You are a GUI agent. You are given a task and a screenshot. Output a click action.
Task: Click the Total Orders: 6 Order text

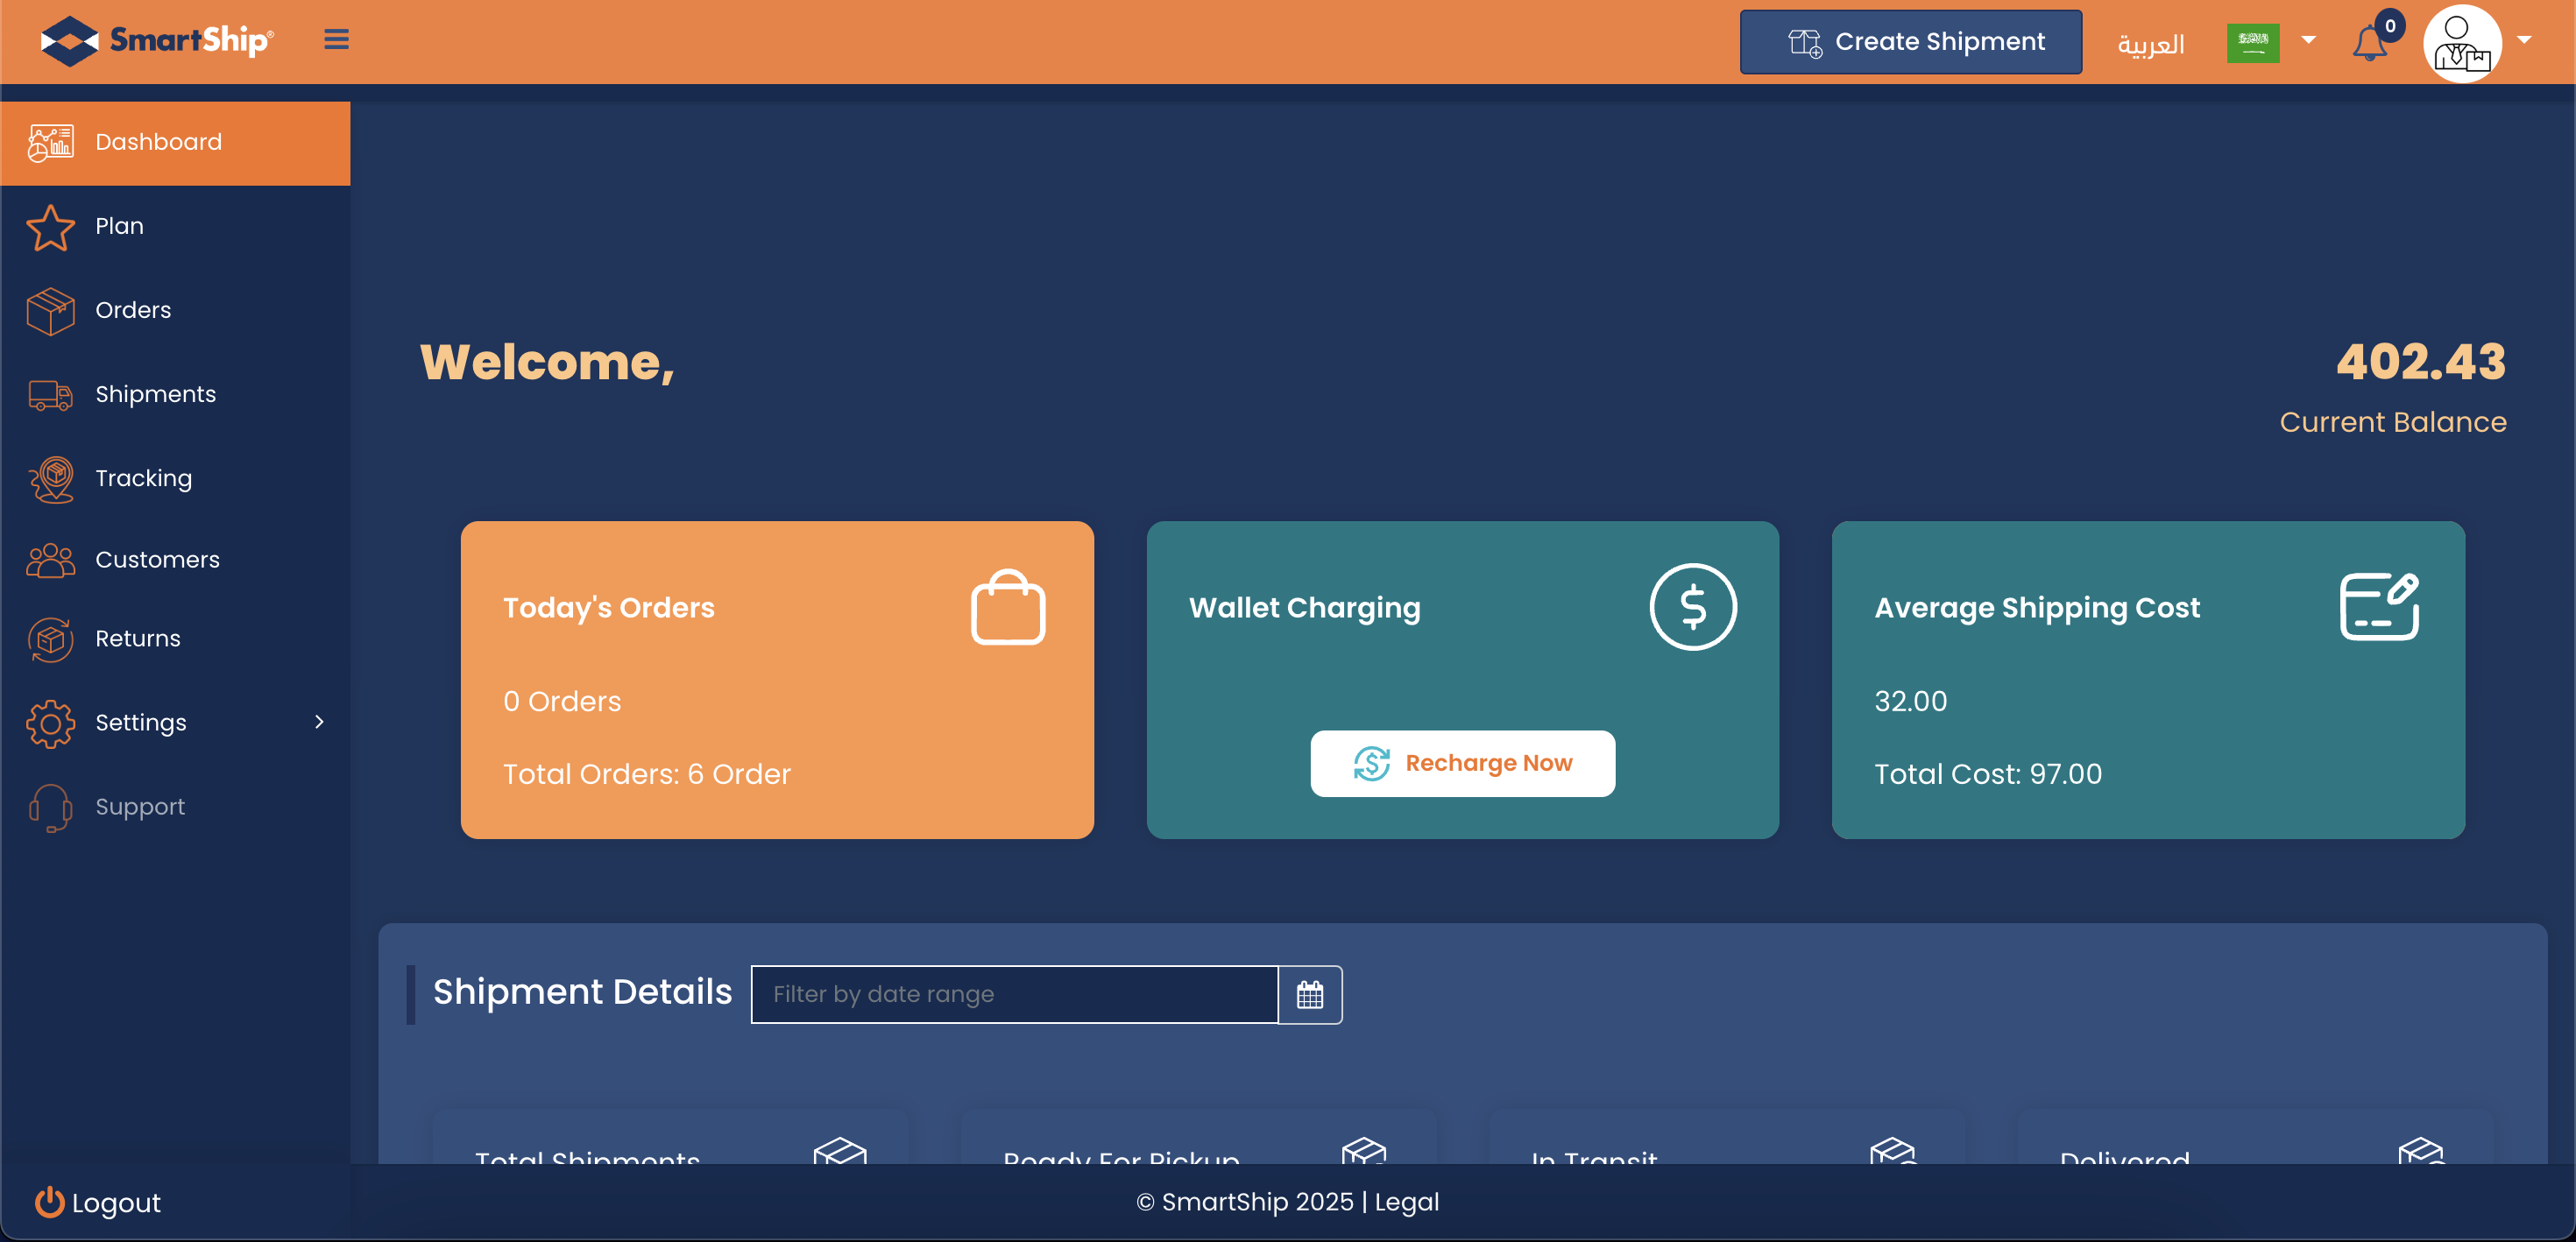(647, 774)
